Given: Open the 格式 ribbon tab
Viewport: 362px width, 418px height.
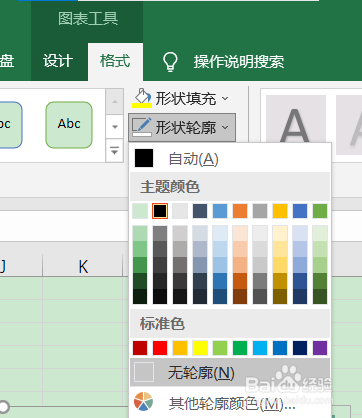Looking at the screenshot, I should click(x=115, y=62).
